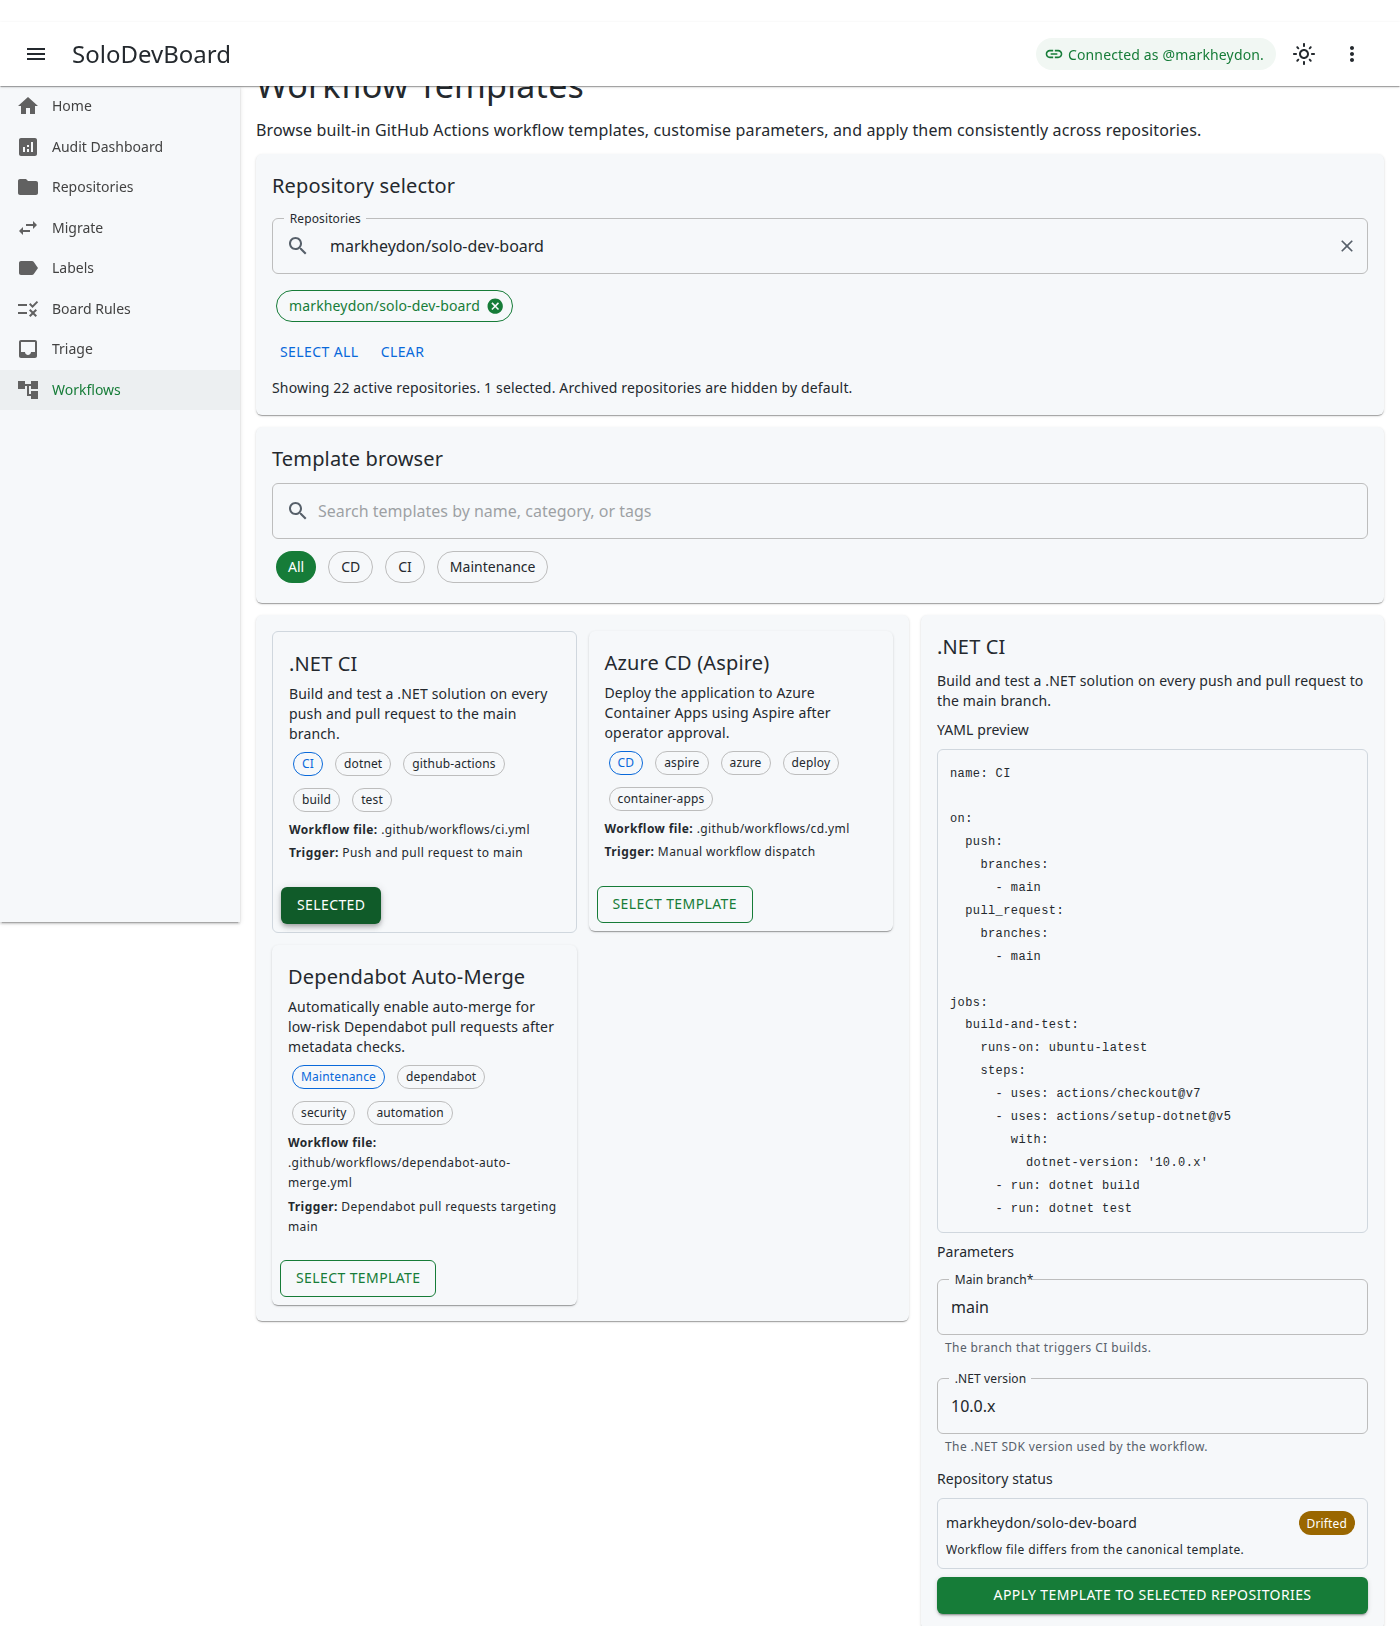Screen dimensions: 1400x1626
Task: Open Triage in sidebar
Action: 120,349
